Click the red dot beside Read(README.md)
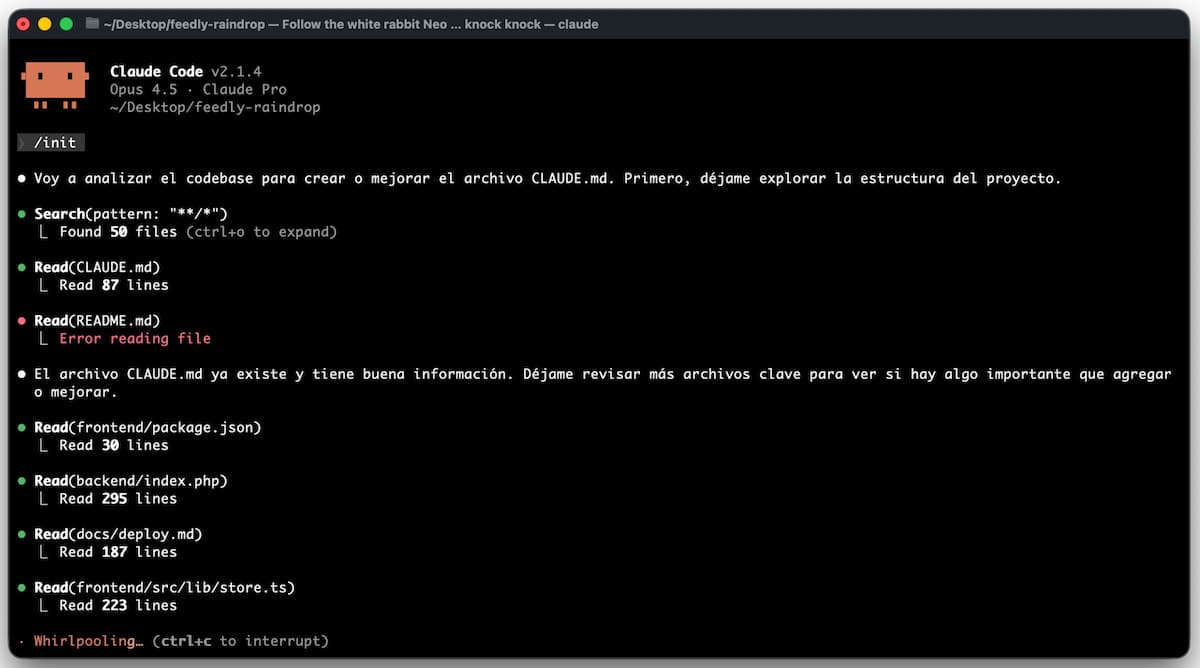Viewport: 1200px width, 668px height. click(22, 320)
